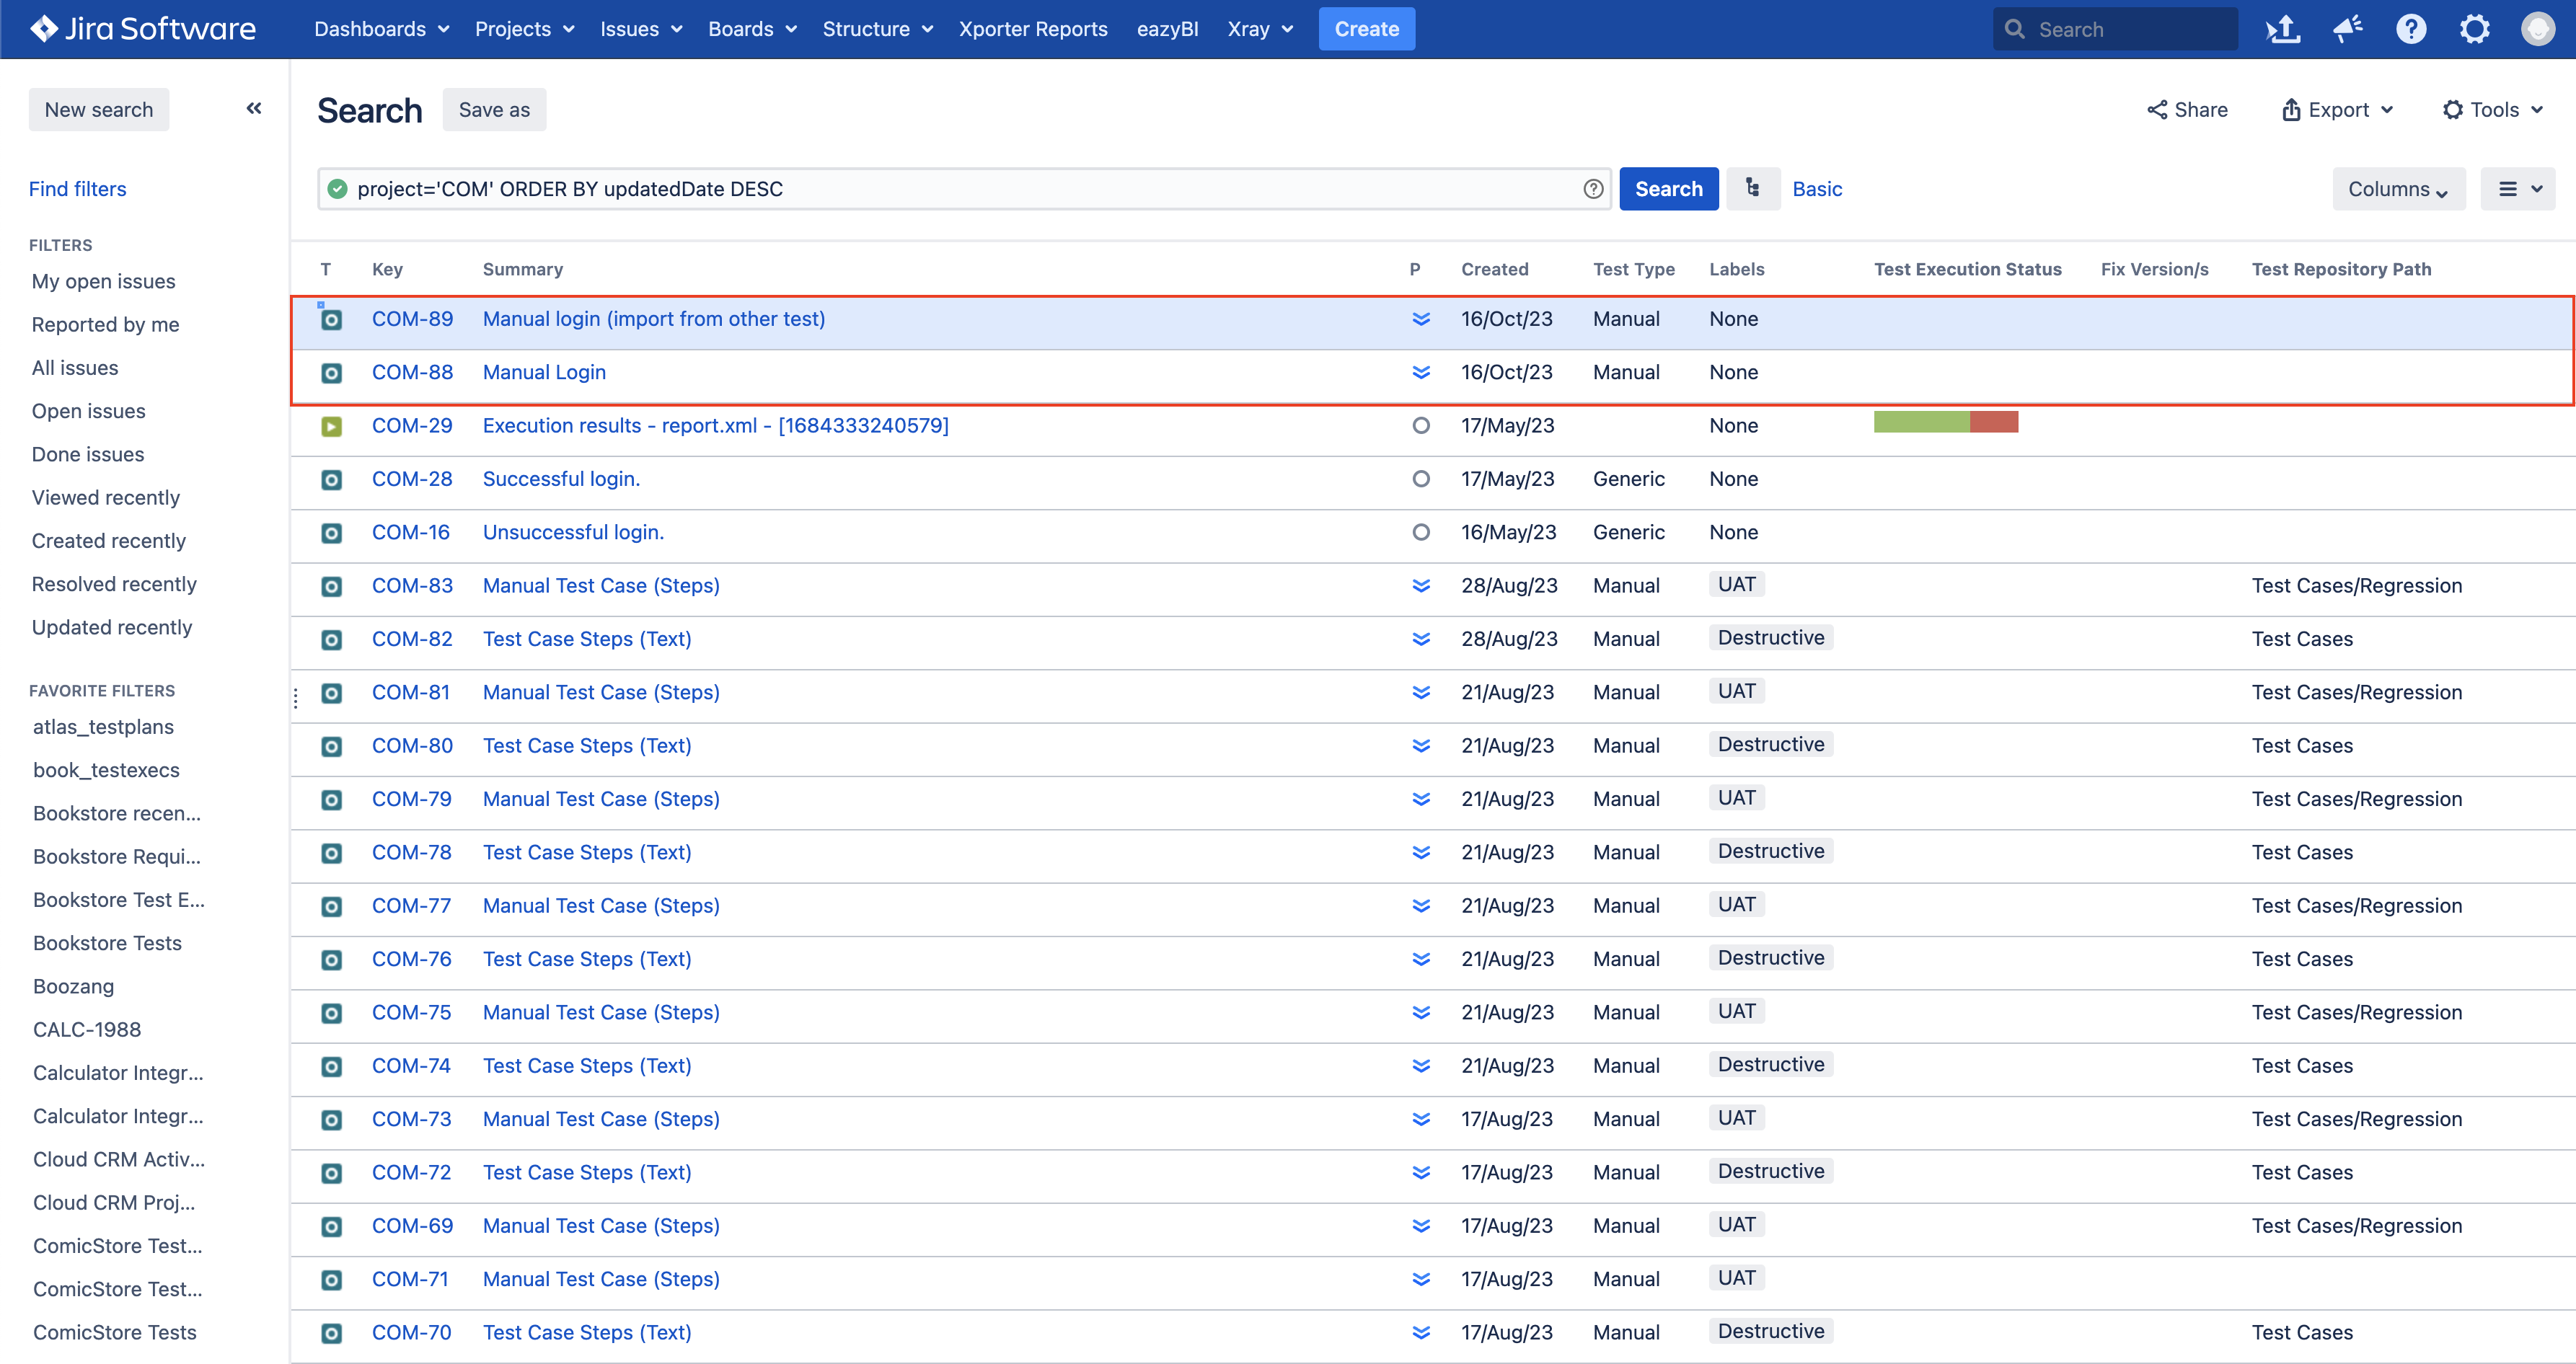Image resolution: width=2576 pixels, height=1364 pixels.
Task: Expand the Structure menu
Action: (877, 29)
